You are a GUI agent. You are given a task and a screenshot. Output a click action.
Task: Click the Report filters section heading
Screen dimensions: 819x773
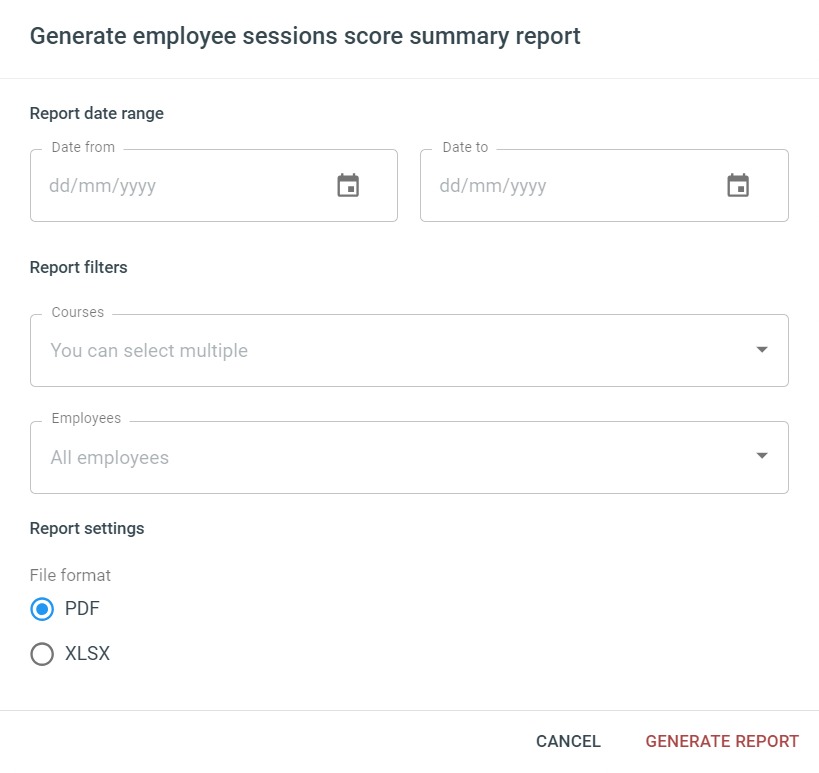tap(78, 267)
